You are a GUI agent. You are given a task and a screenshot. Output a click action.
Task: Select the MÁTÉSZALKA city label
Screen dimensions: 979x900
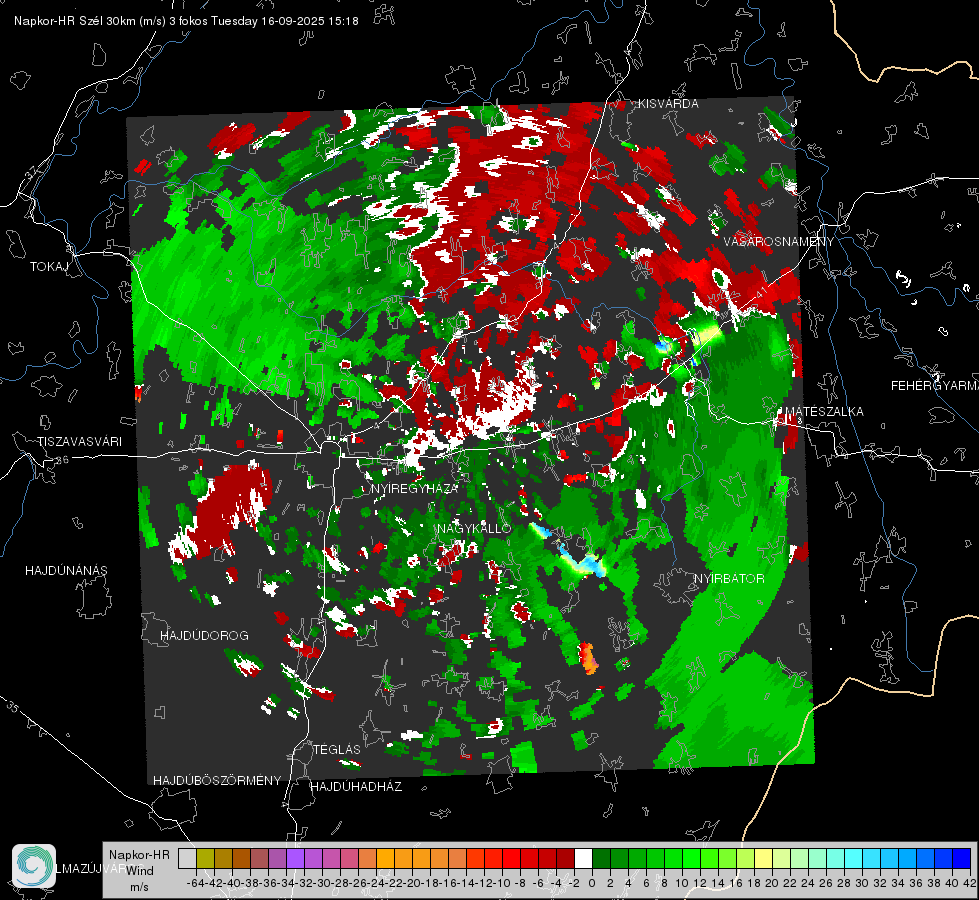[824, 411]
